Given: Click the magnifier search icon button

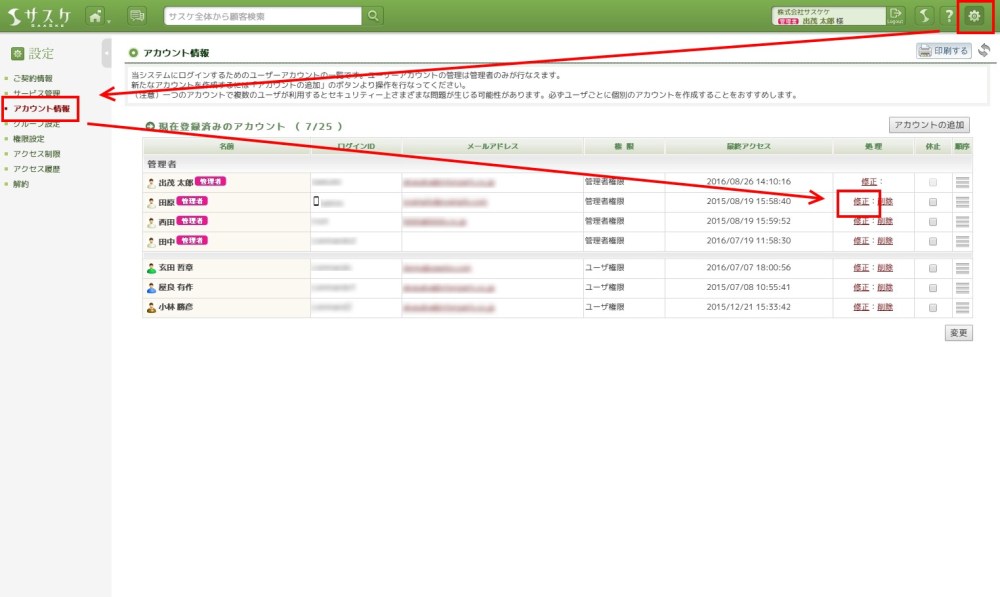Looking at the screenshot, I should point(373,16).
